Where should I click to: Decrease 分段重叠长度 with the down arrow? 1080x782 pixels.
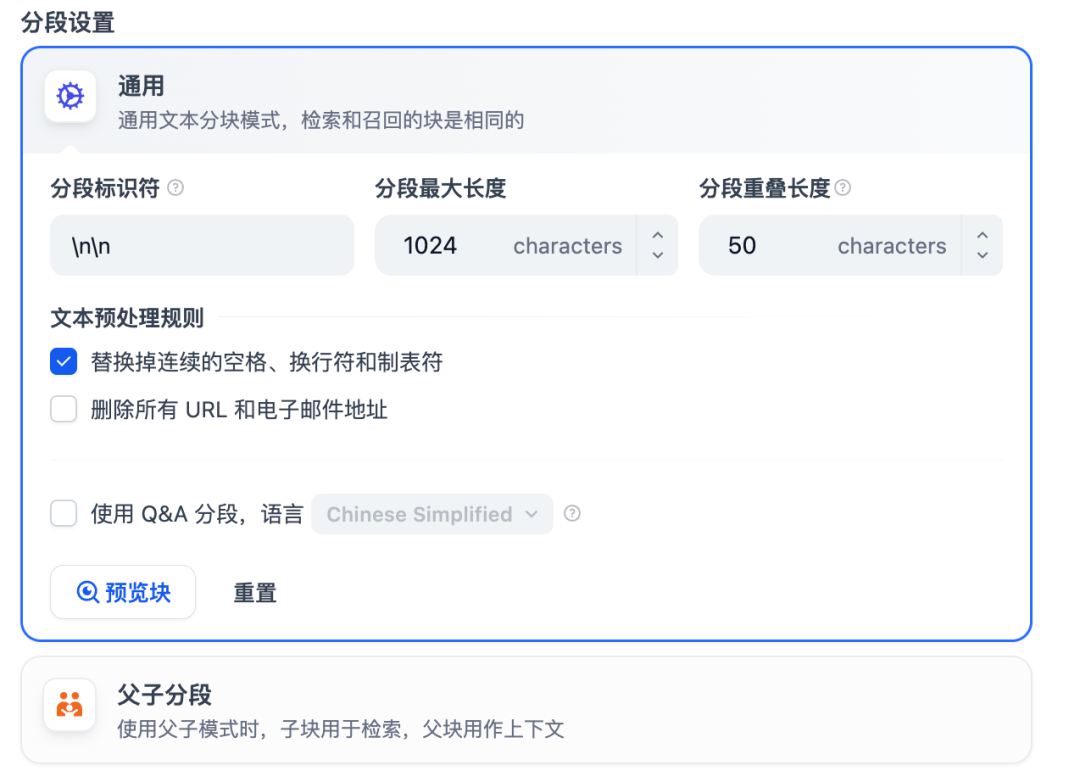tap(982, 253)
